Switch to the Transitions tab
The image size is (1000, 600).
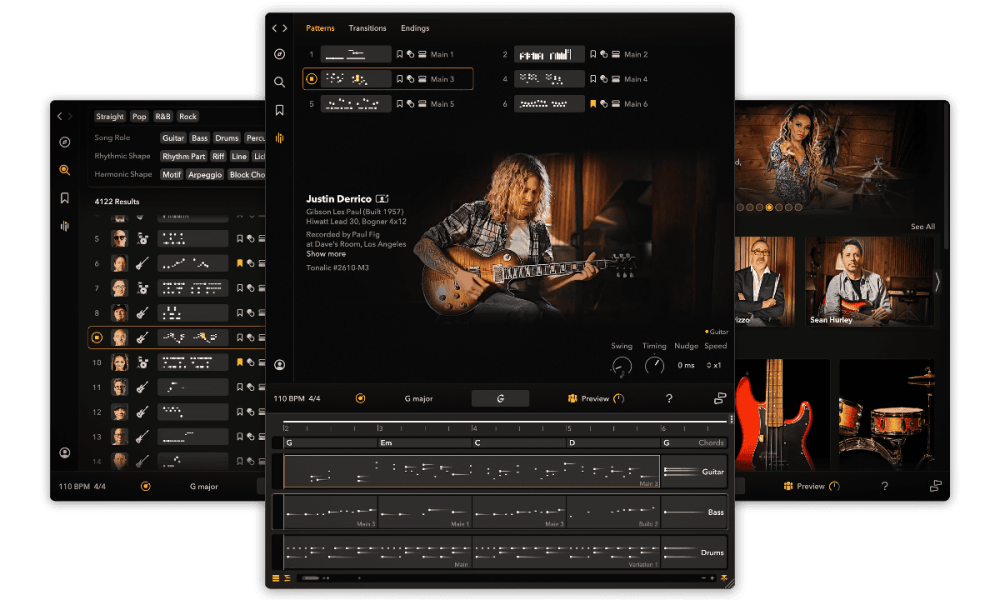[367, 28]
